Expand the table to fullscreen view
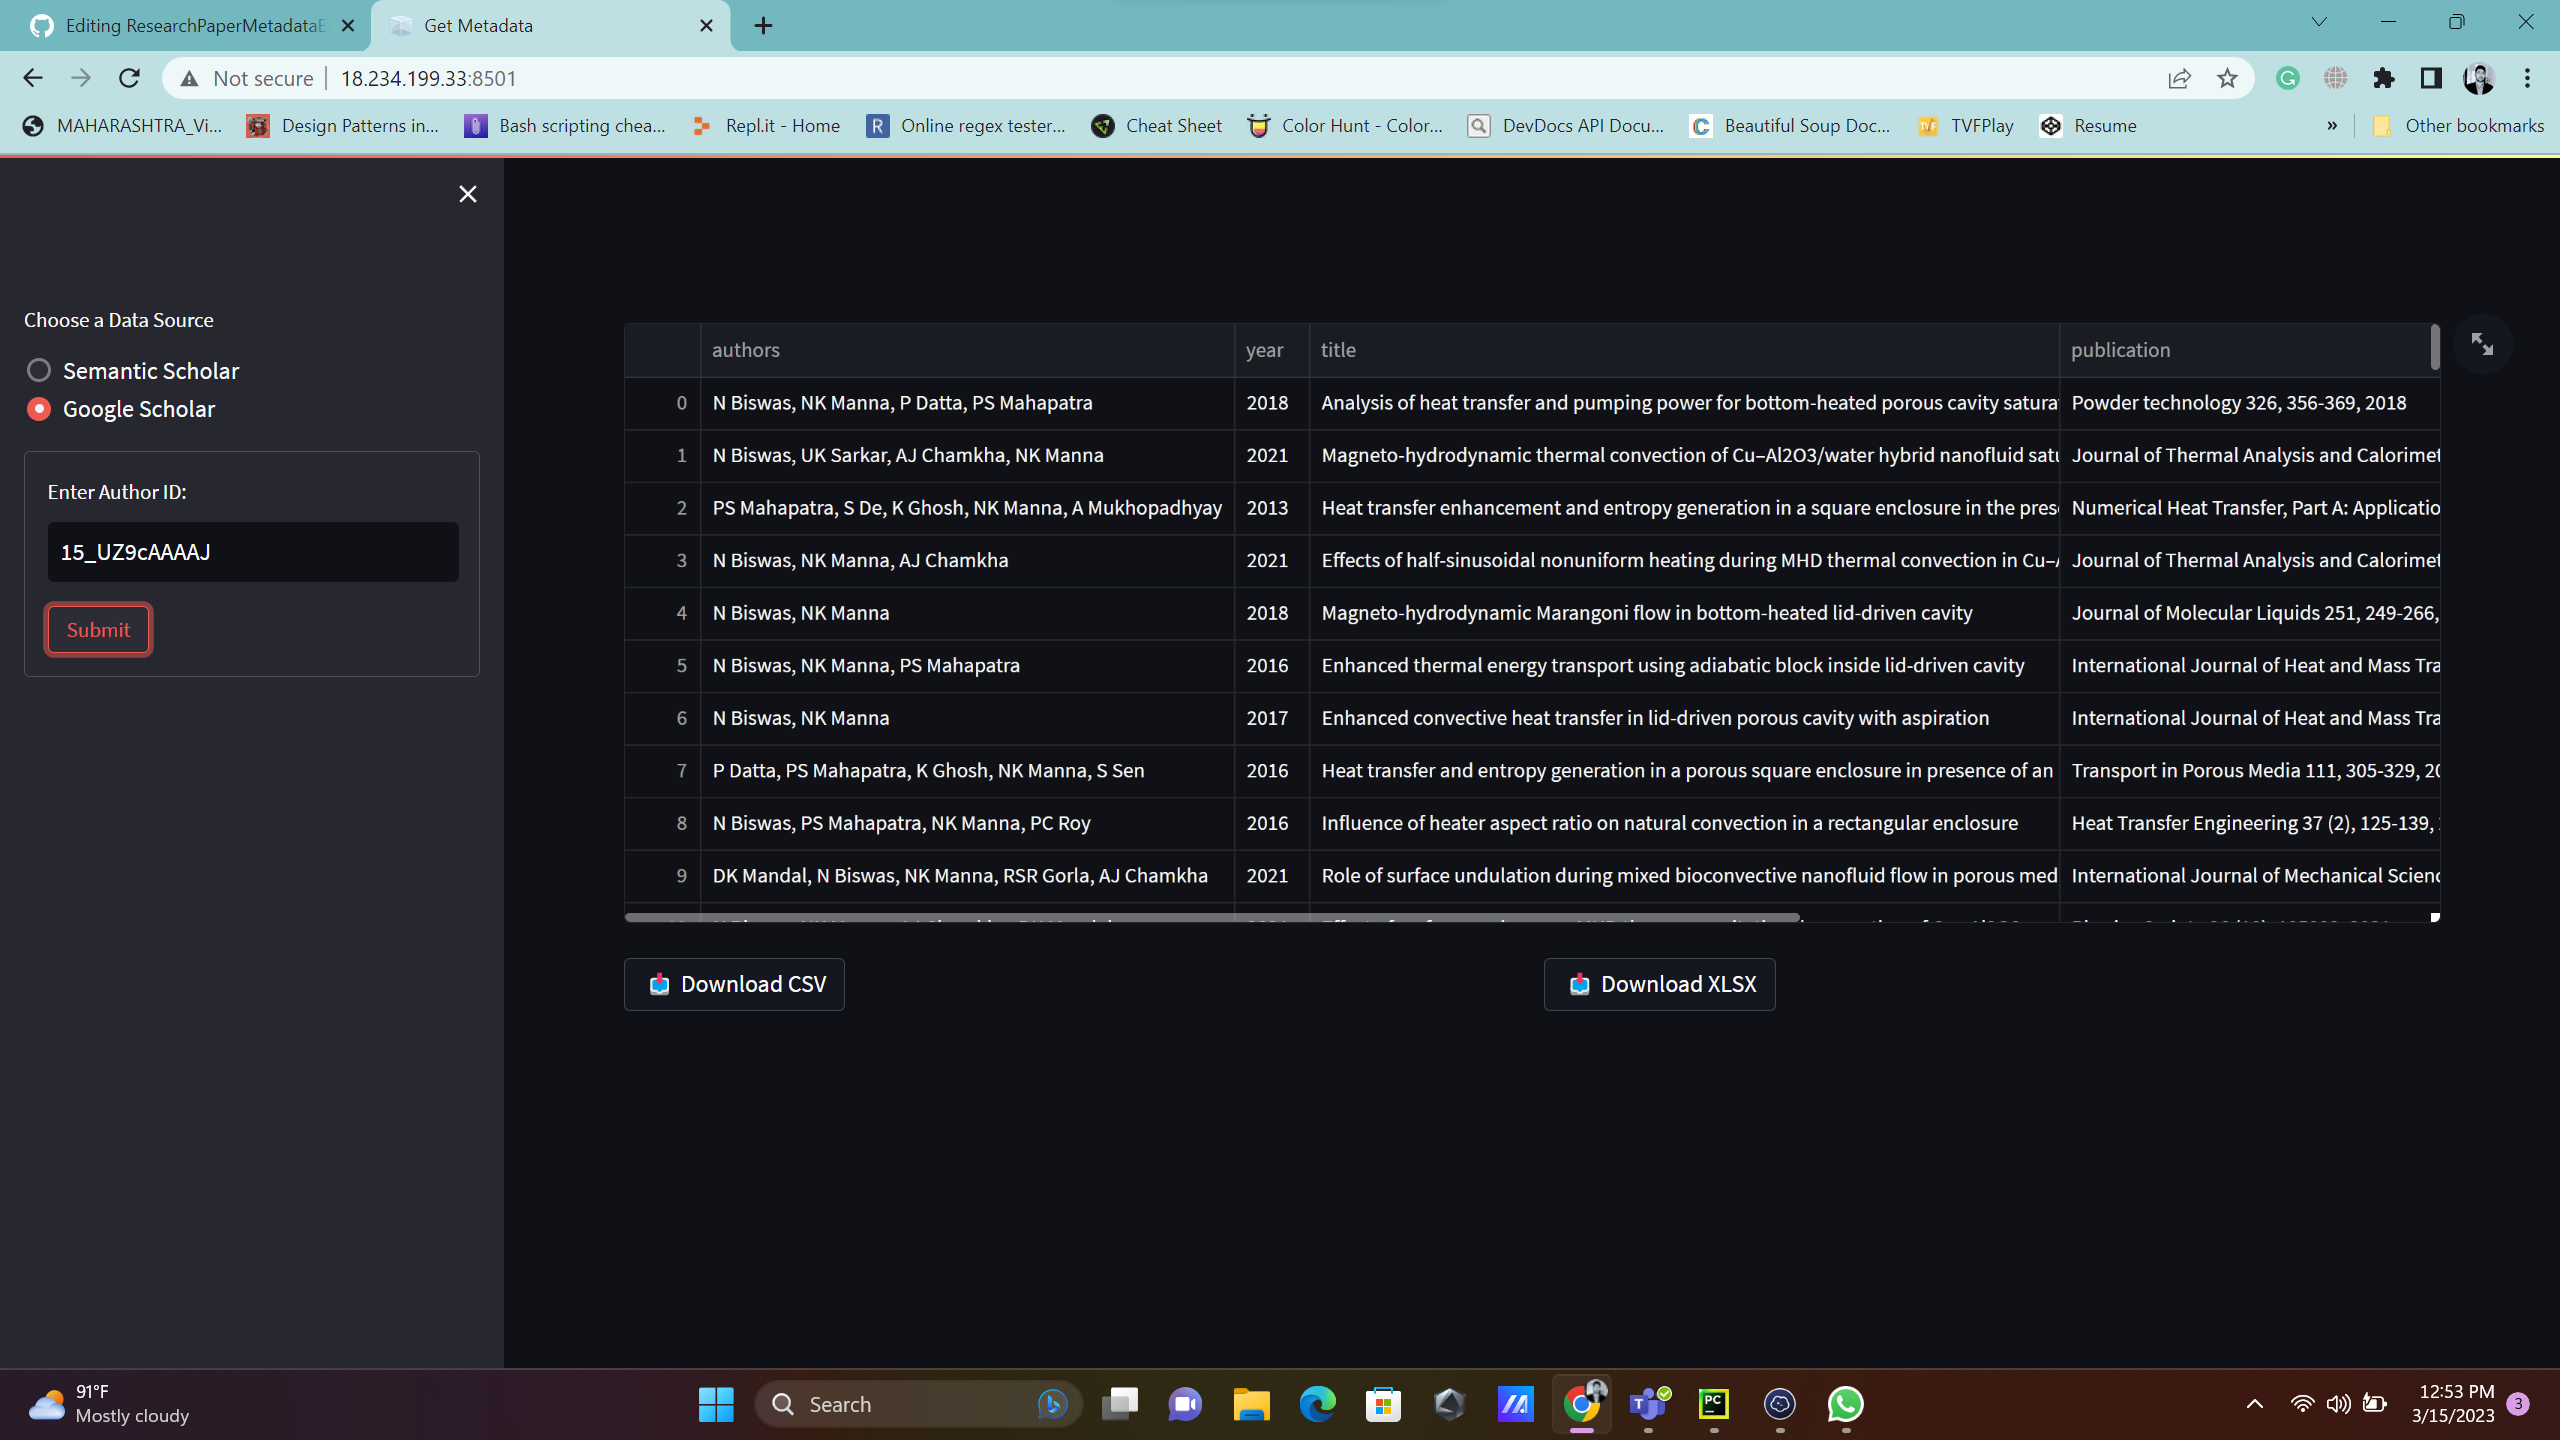The image size is (2560, 1440). (x=2482, y=345)
